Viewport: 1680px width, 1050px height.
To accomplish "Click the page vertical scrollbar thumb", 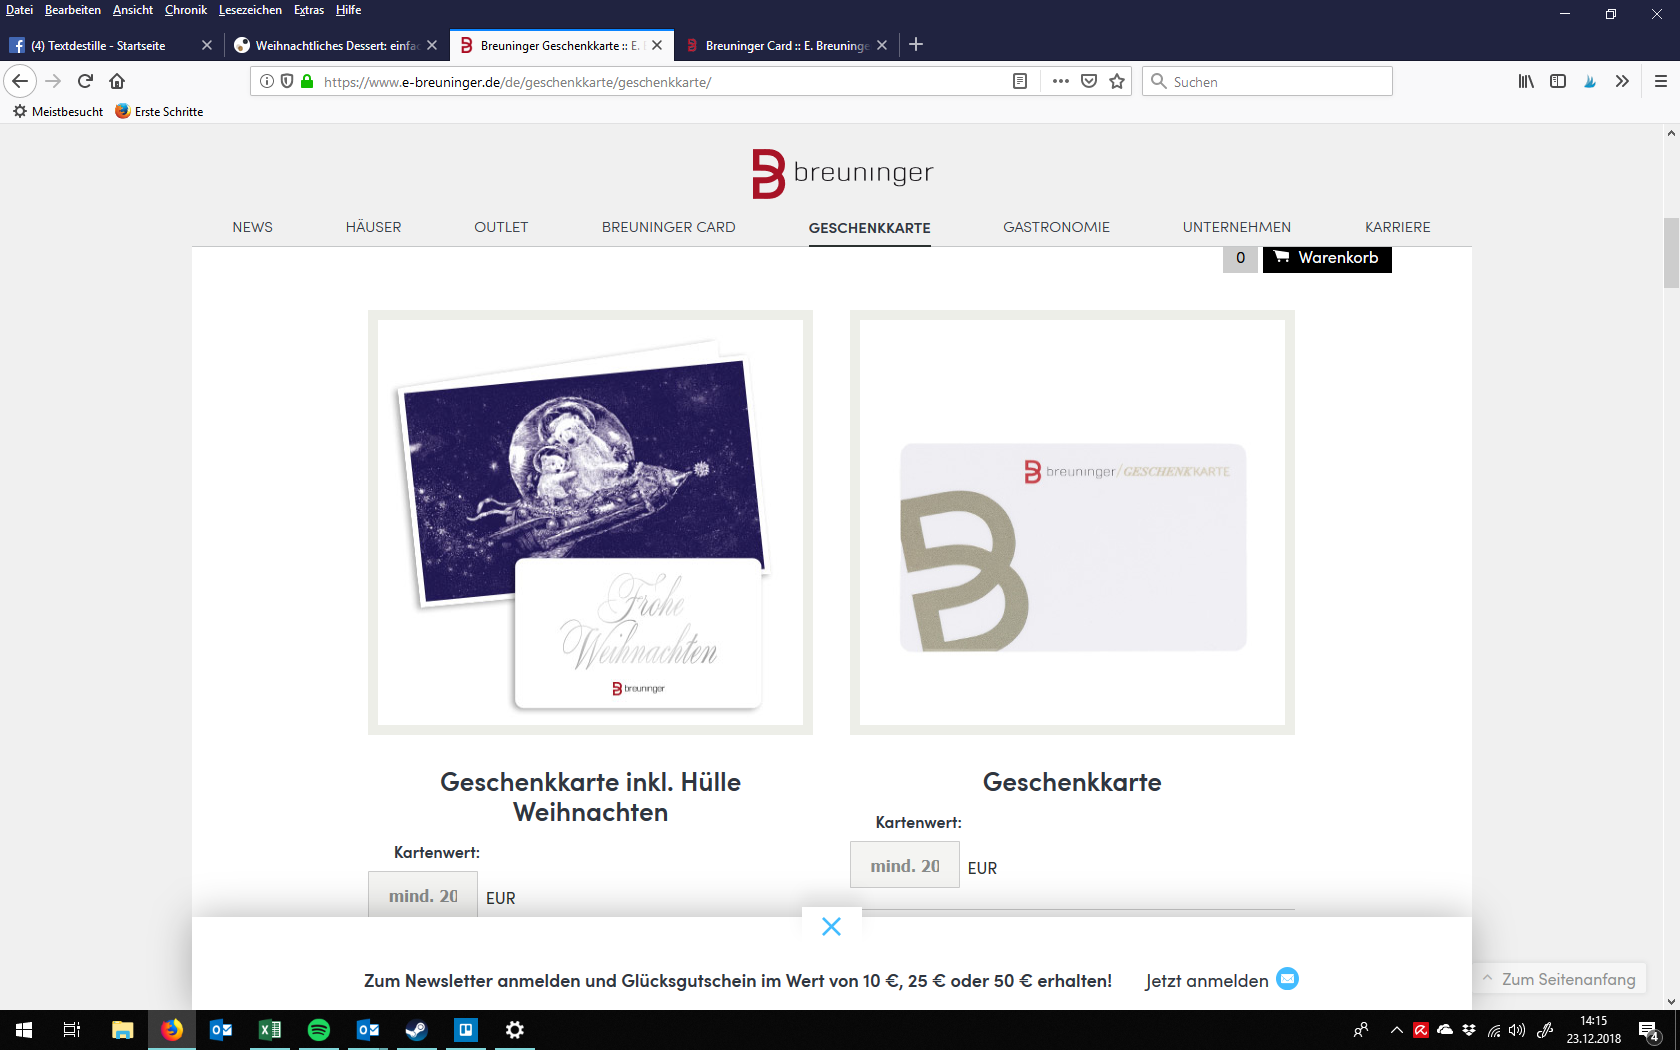I will tap(1671, 252).
